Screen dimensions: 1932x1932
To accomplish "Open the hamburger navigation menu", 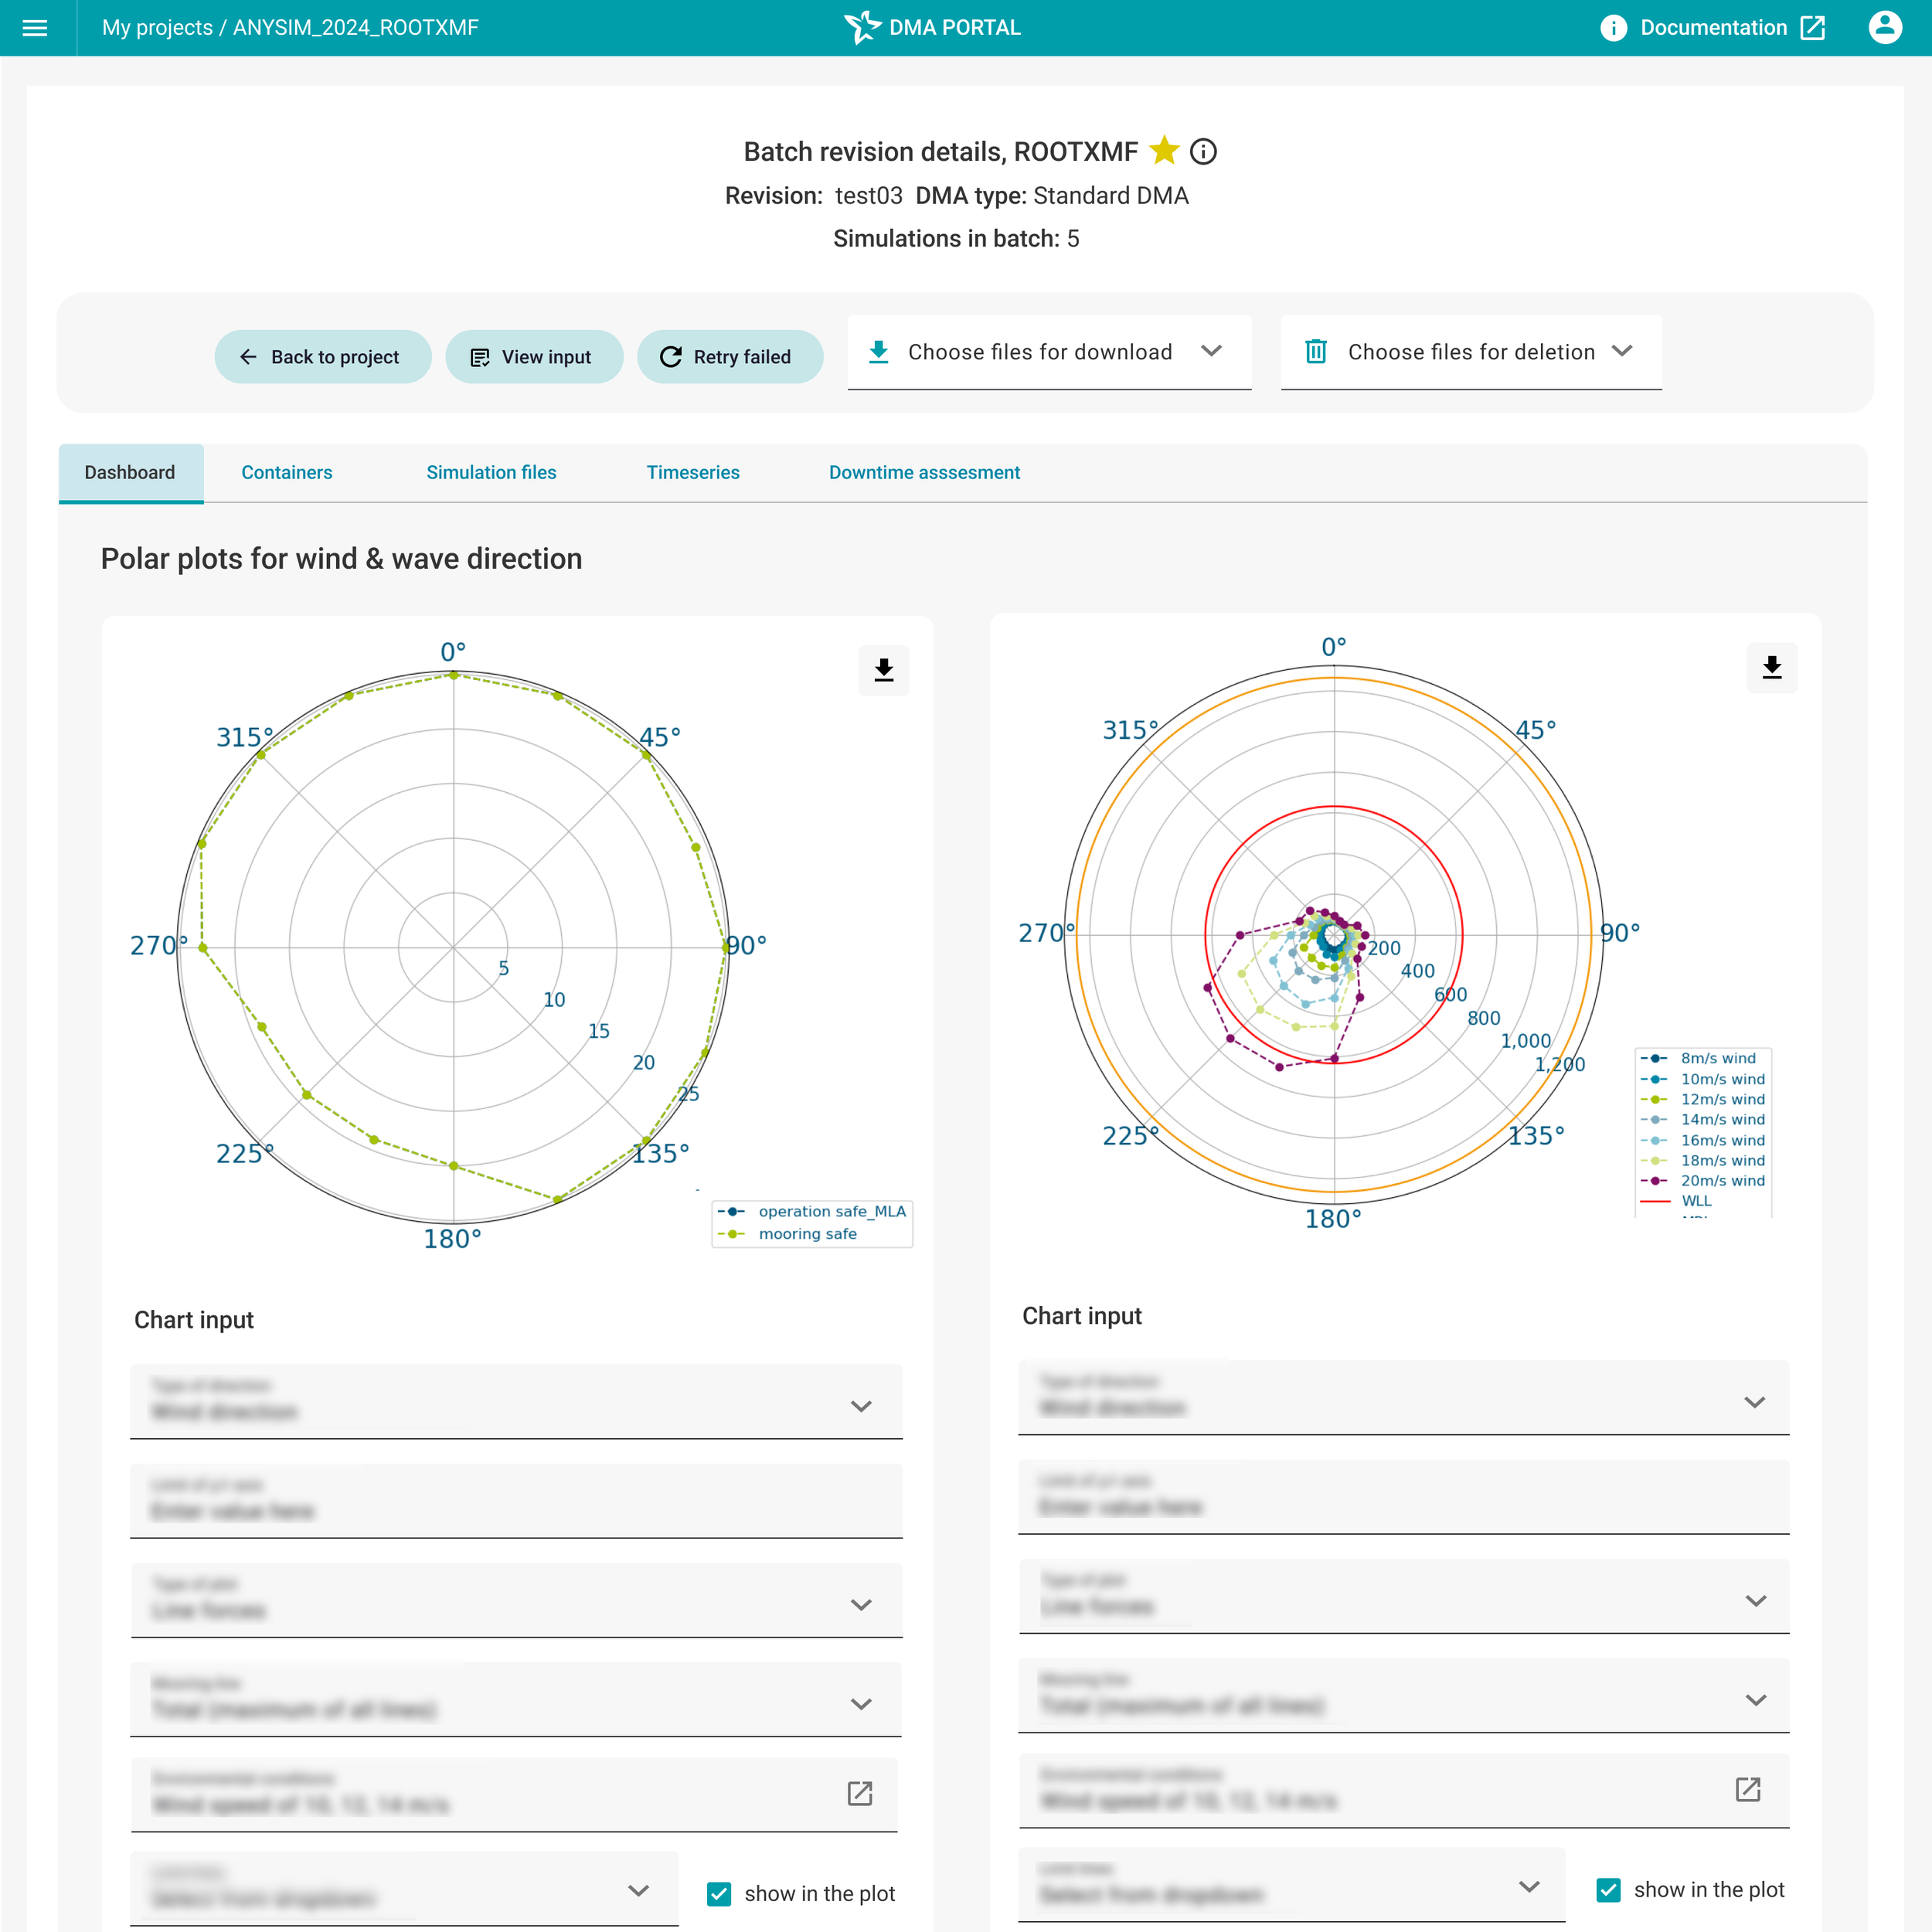I will 35,28.
